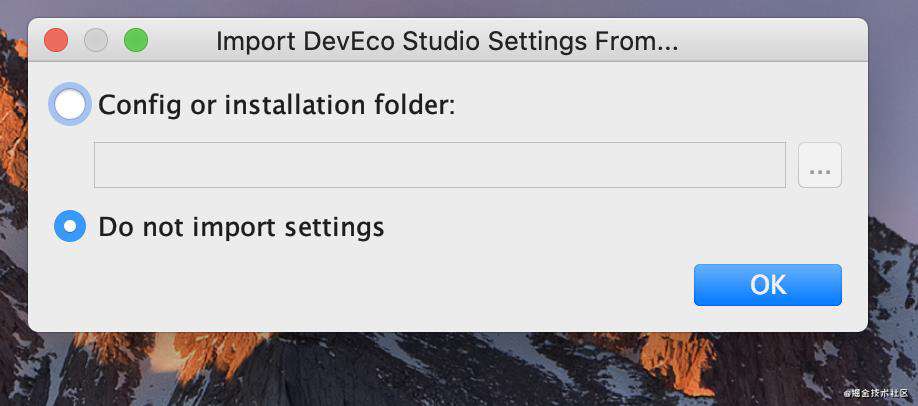Select the Do not import settings radio button

70,226
